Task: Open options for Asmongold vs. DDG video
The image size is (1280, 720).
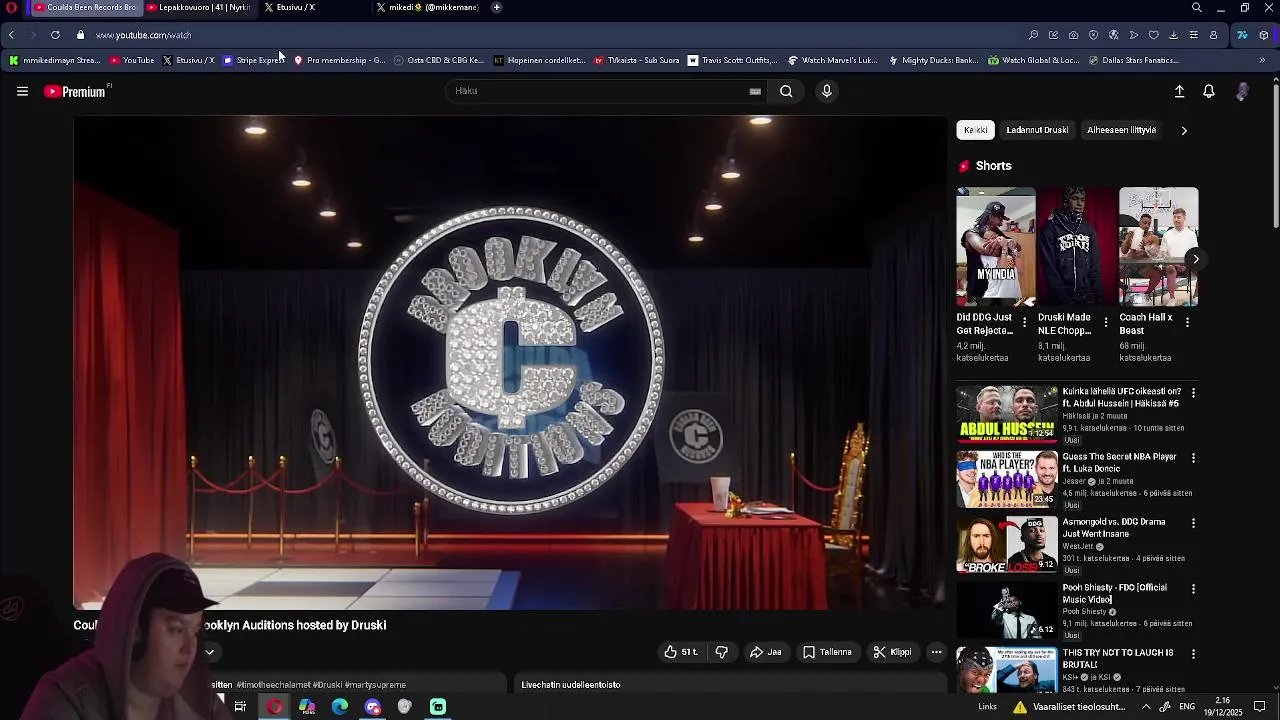Action: coord(1193,523)
